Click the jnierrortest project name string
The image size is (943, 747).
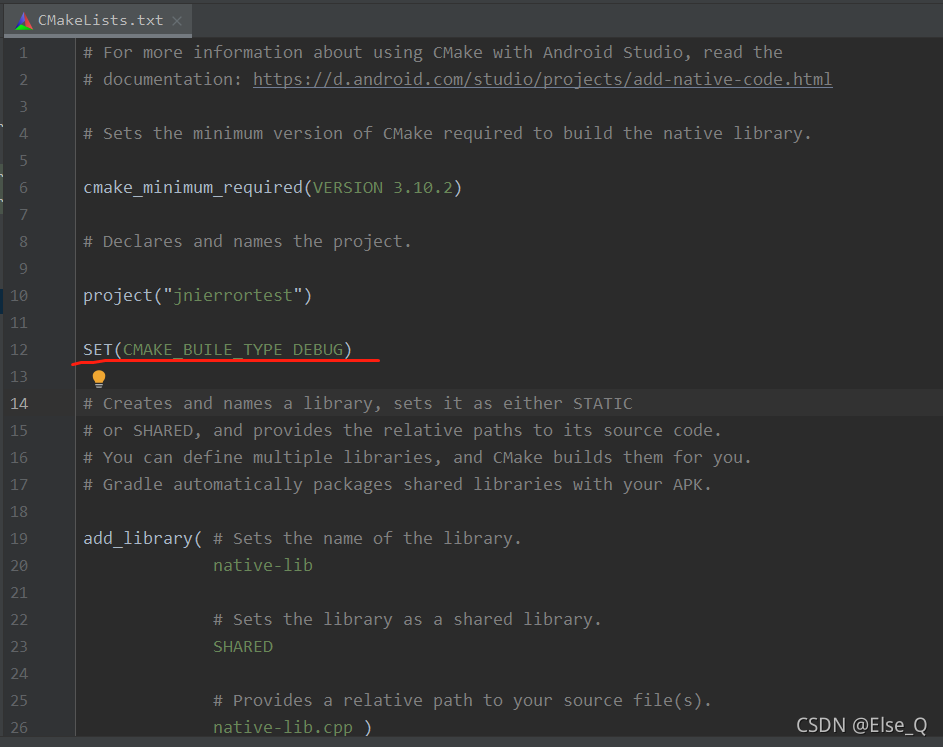point(233,295)
